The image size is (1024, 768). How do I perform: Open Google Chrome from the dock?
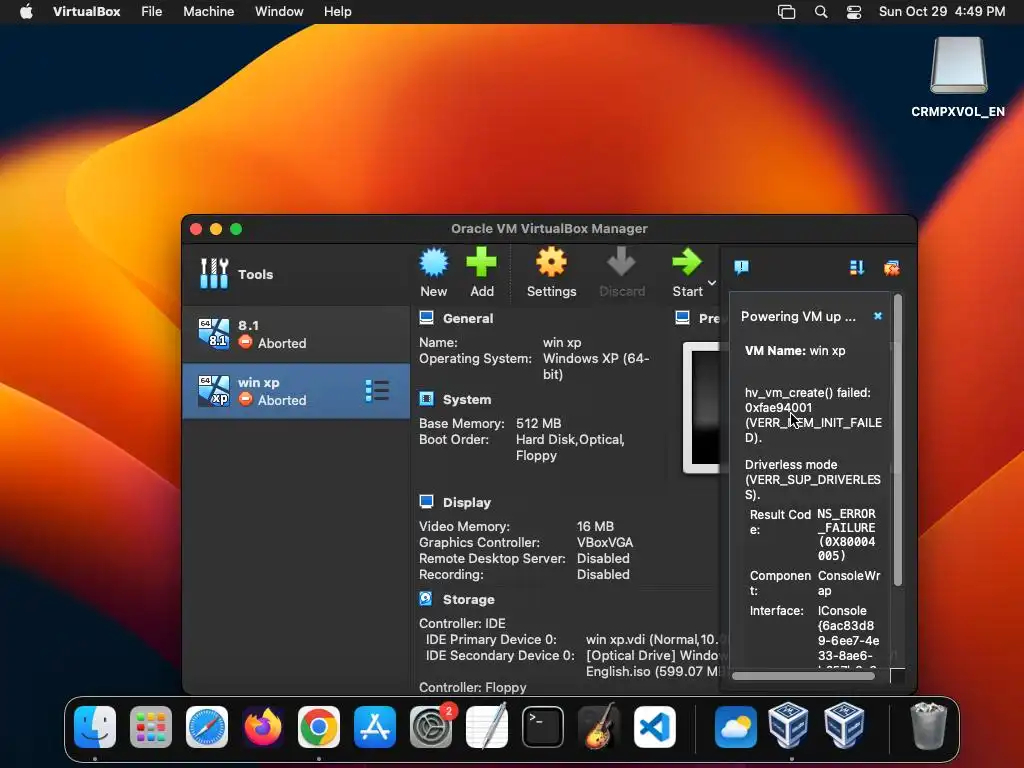[x=319, y=727]
